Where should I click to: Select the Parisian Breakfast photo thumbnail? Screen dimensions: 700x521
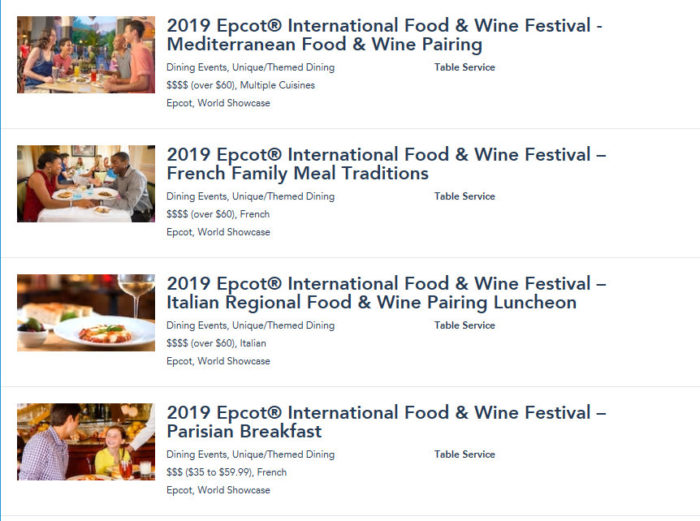click(86, 441)
